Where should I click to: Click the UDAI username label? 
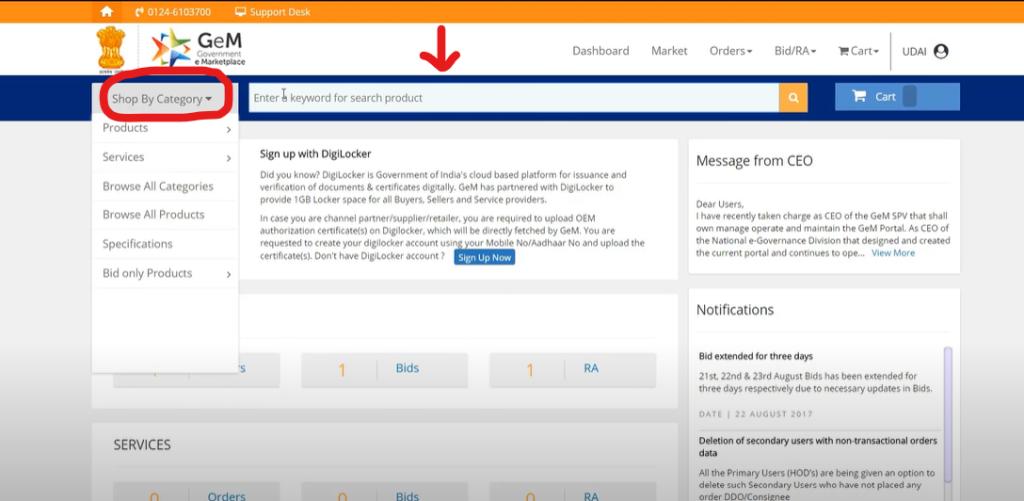click(x=914, y=52)
